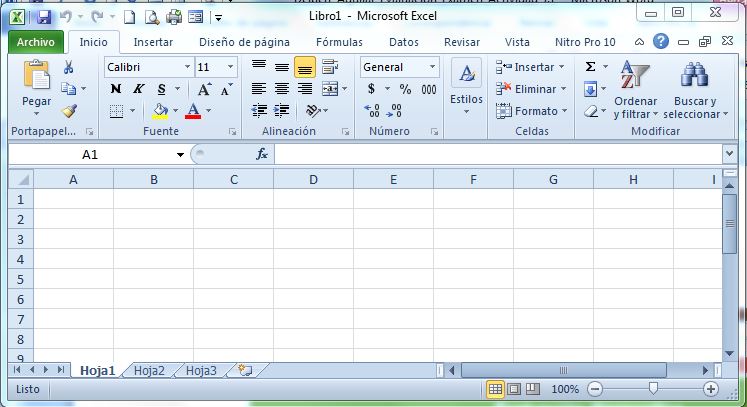Screen dimensions: 747x407
Task: Expand the formula bar chevron
Action: click(729, 154)
